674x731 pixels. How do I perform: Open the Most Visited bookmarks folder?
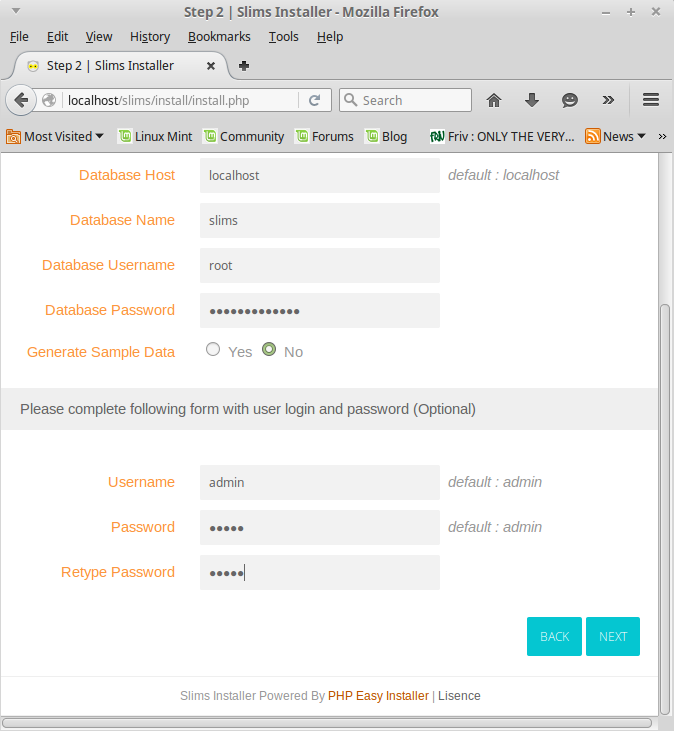tap(55, 137)
